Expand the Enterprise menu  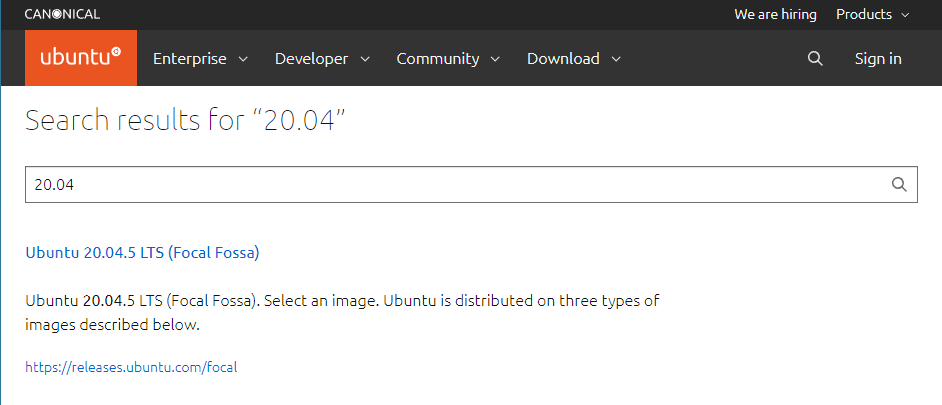[201, 58]
